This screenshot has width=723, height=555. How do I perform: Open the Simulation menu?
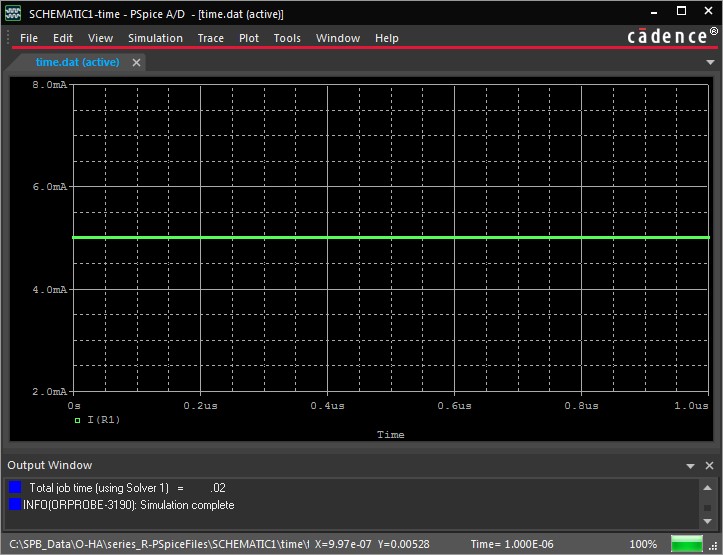155,38
